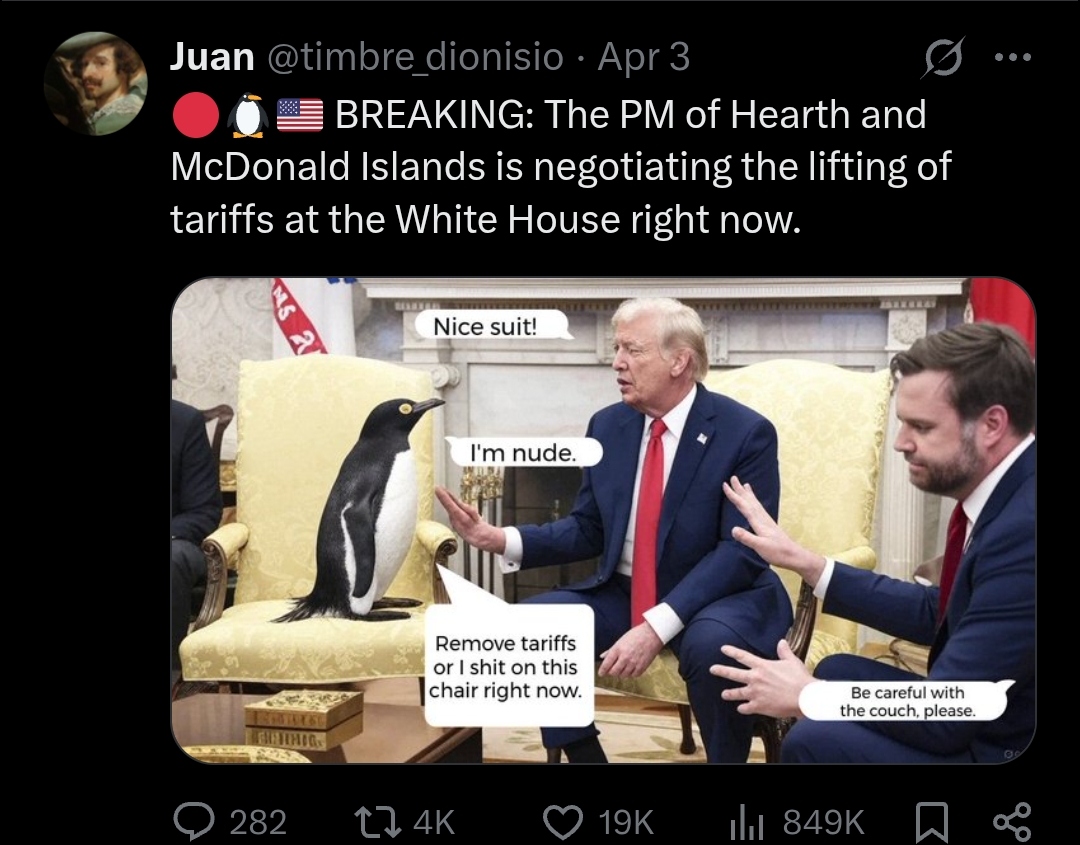Open the three-dot more options menu
This screenshot has width=1080, height=845.
click(1013, 57)
